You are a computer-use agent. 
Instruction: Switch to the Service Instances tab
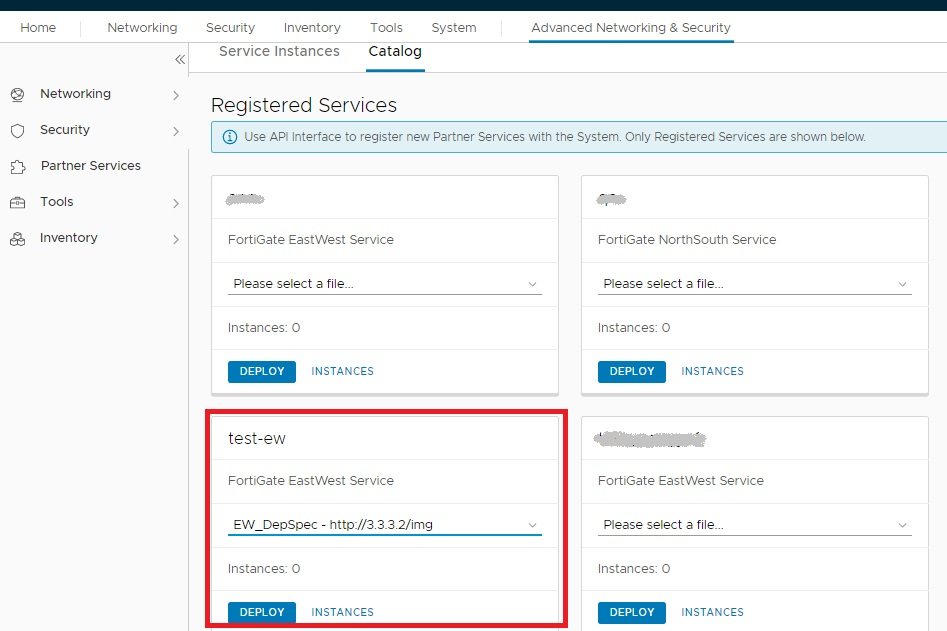(x=279, y=52)
